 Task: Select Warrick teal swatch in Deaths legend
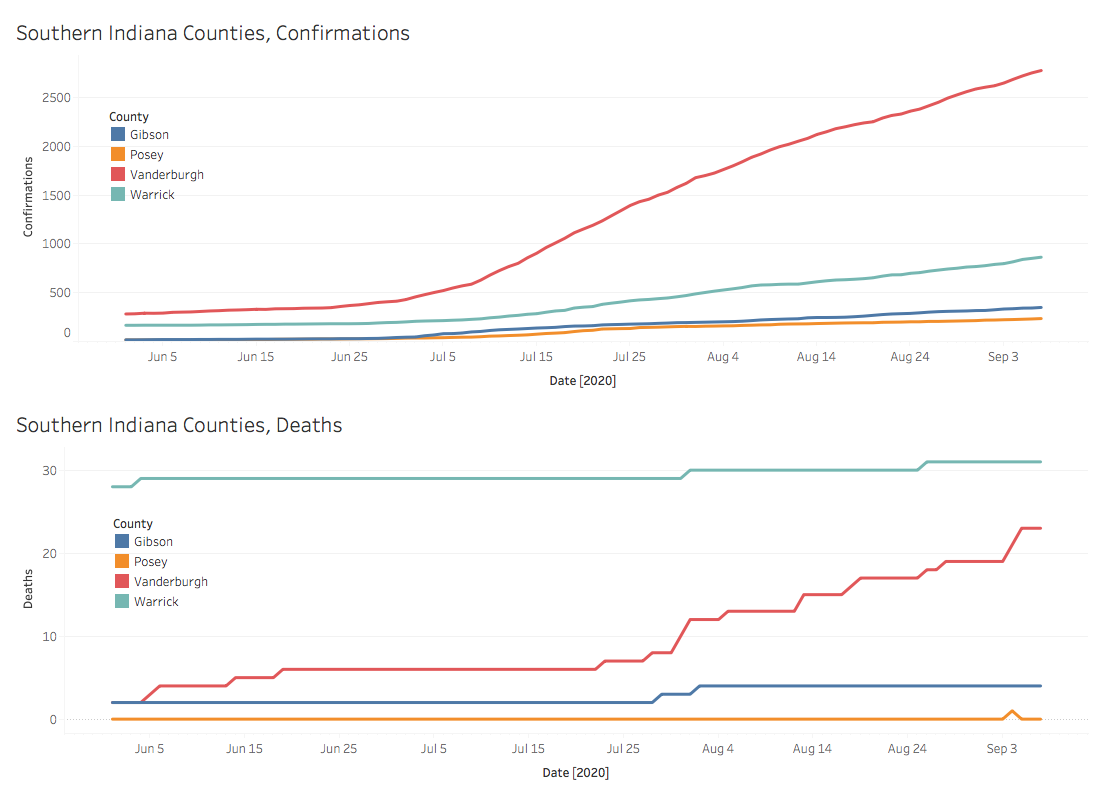coord(121,602)
